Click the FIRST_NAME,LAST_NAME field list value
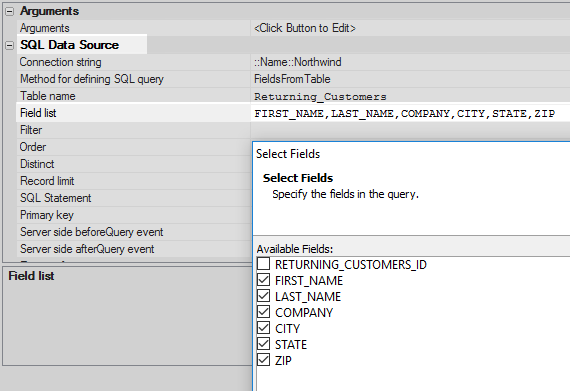This screenshot has height=391, width=570. 404,114
